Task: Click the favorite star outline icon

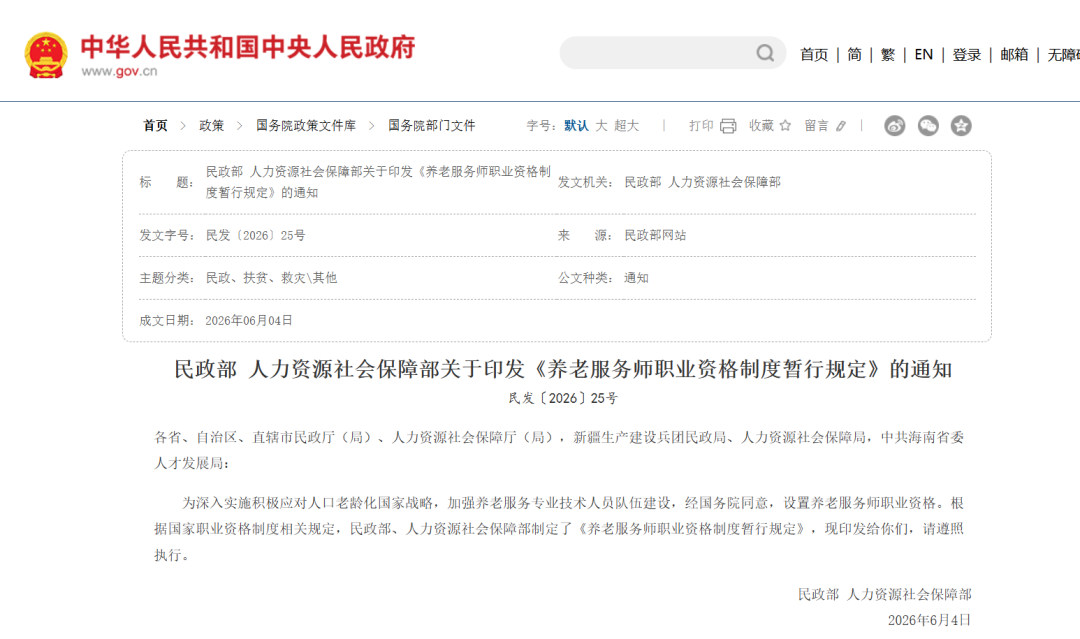Action: [785, 125]
